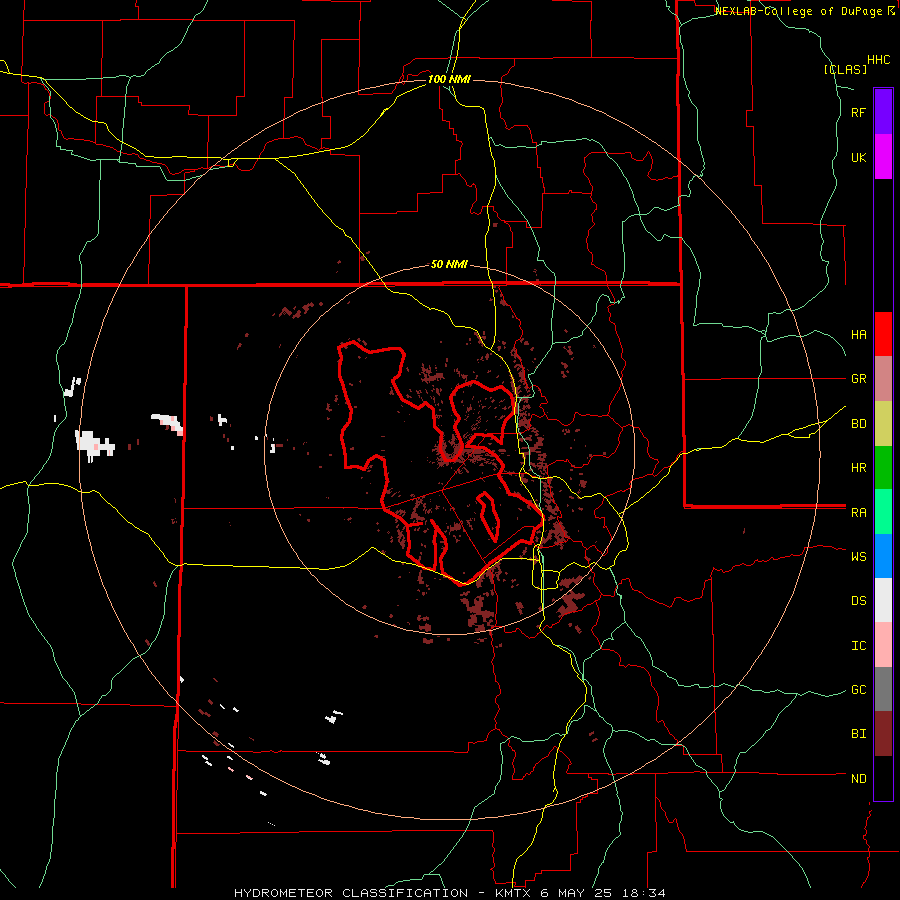Click the DS white legend swatch
Image resolution: width=900 pixels, height=900 pixels.
pos(883,600)
